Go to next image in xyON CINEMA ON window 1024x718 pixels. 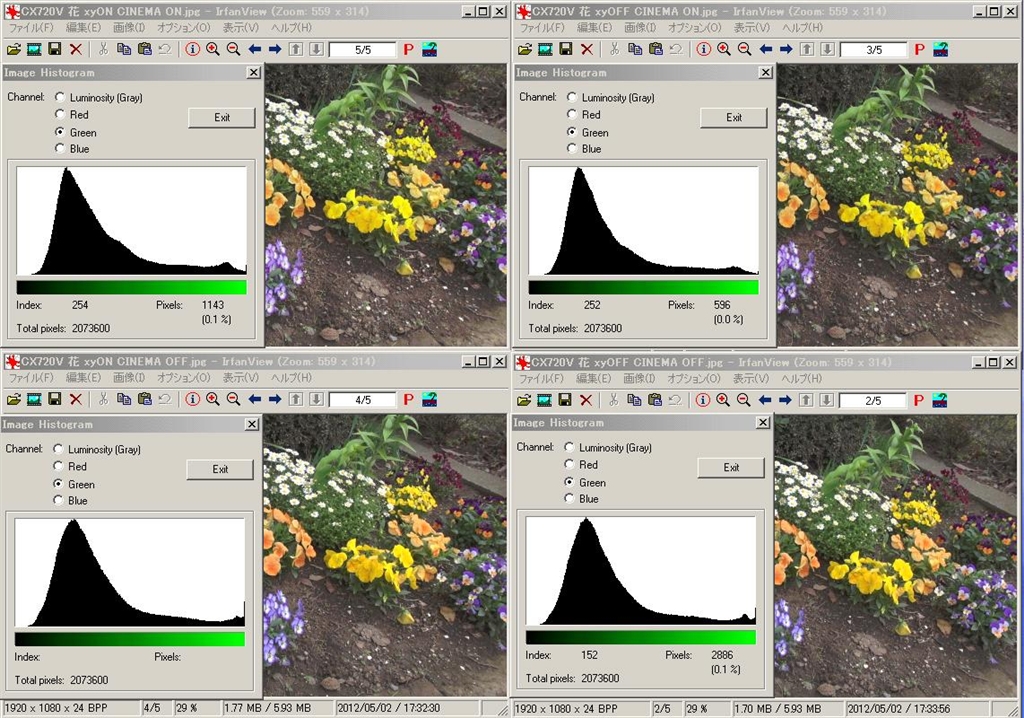click(275, 49)
